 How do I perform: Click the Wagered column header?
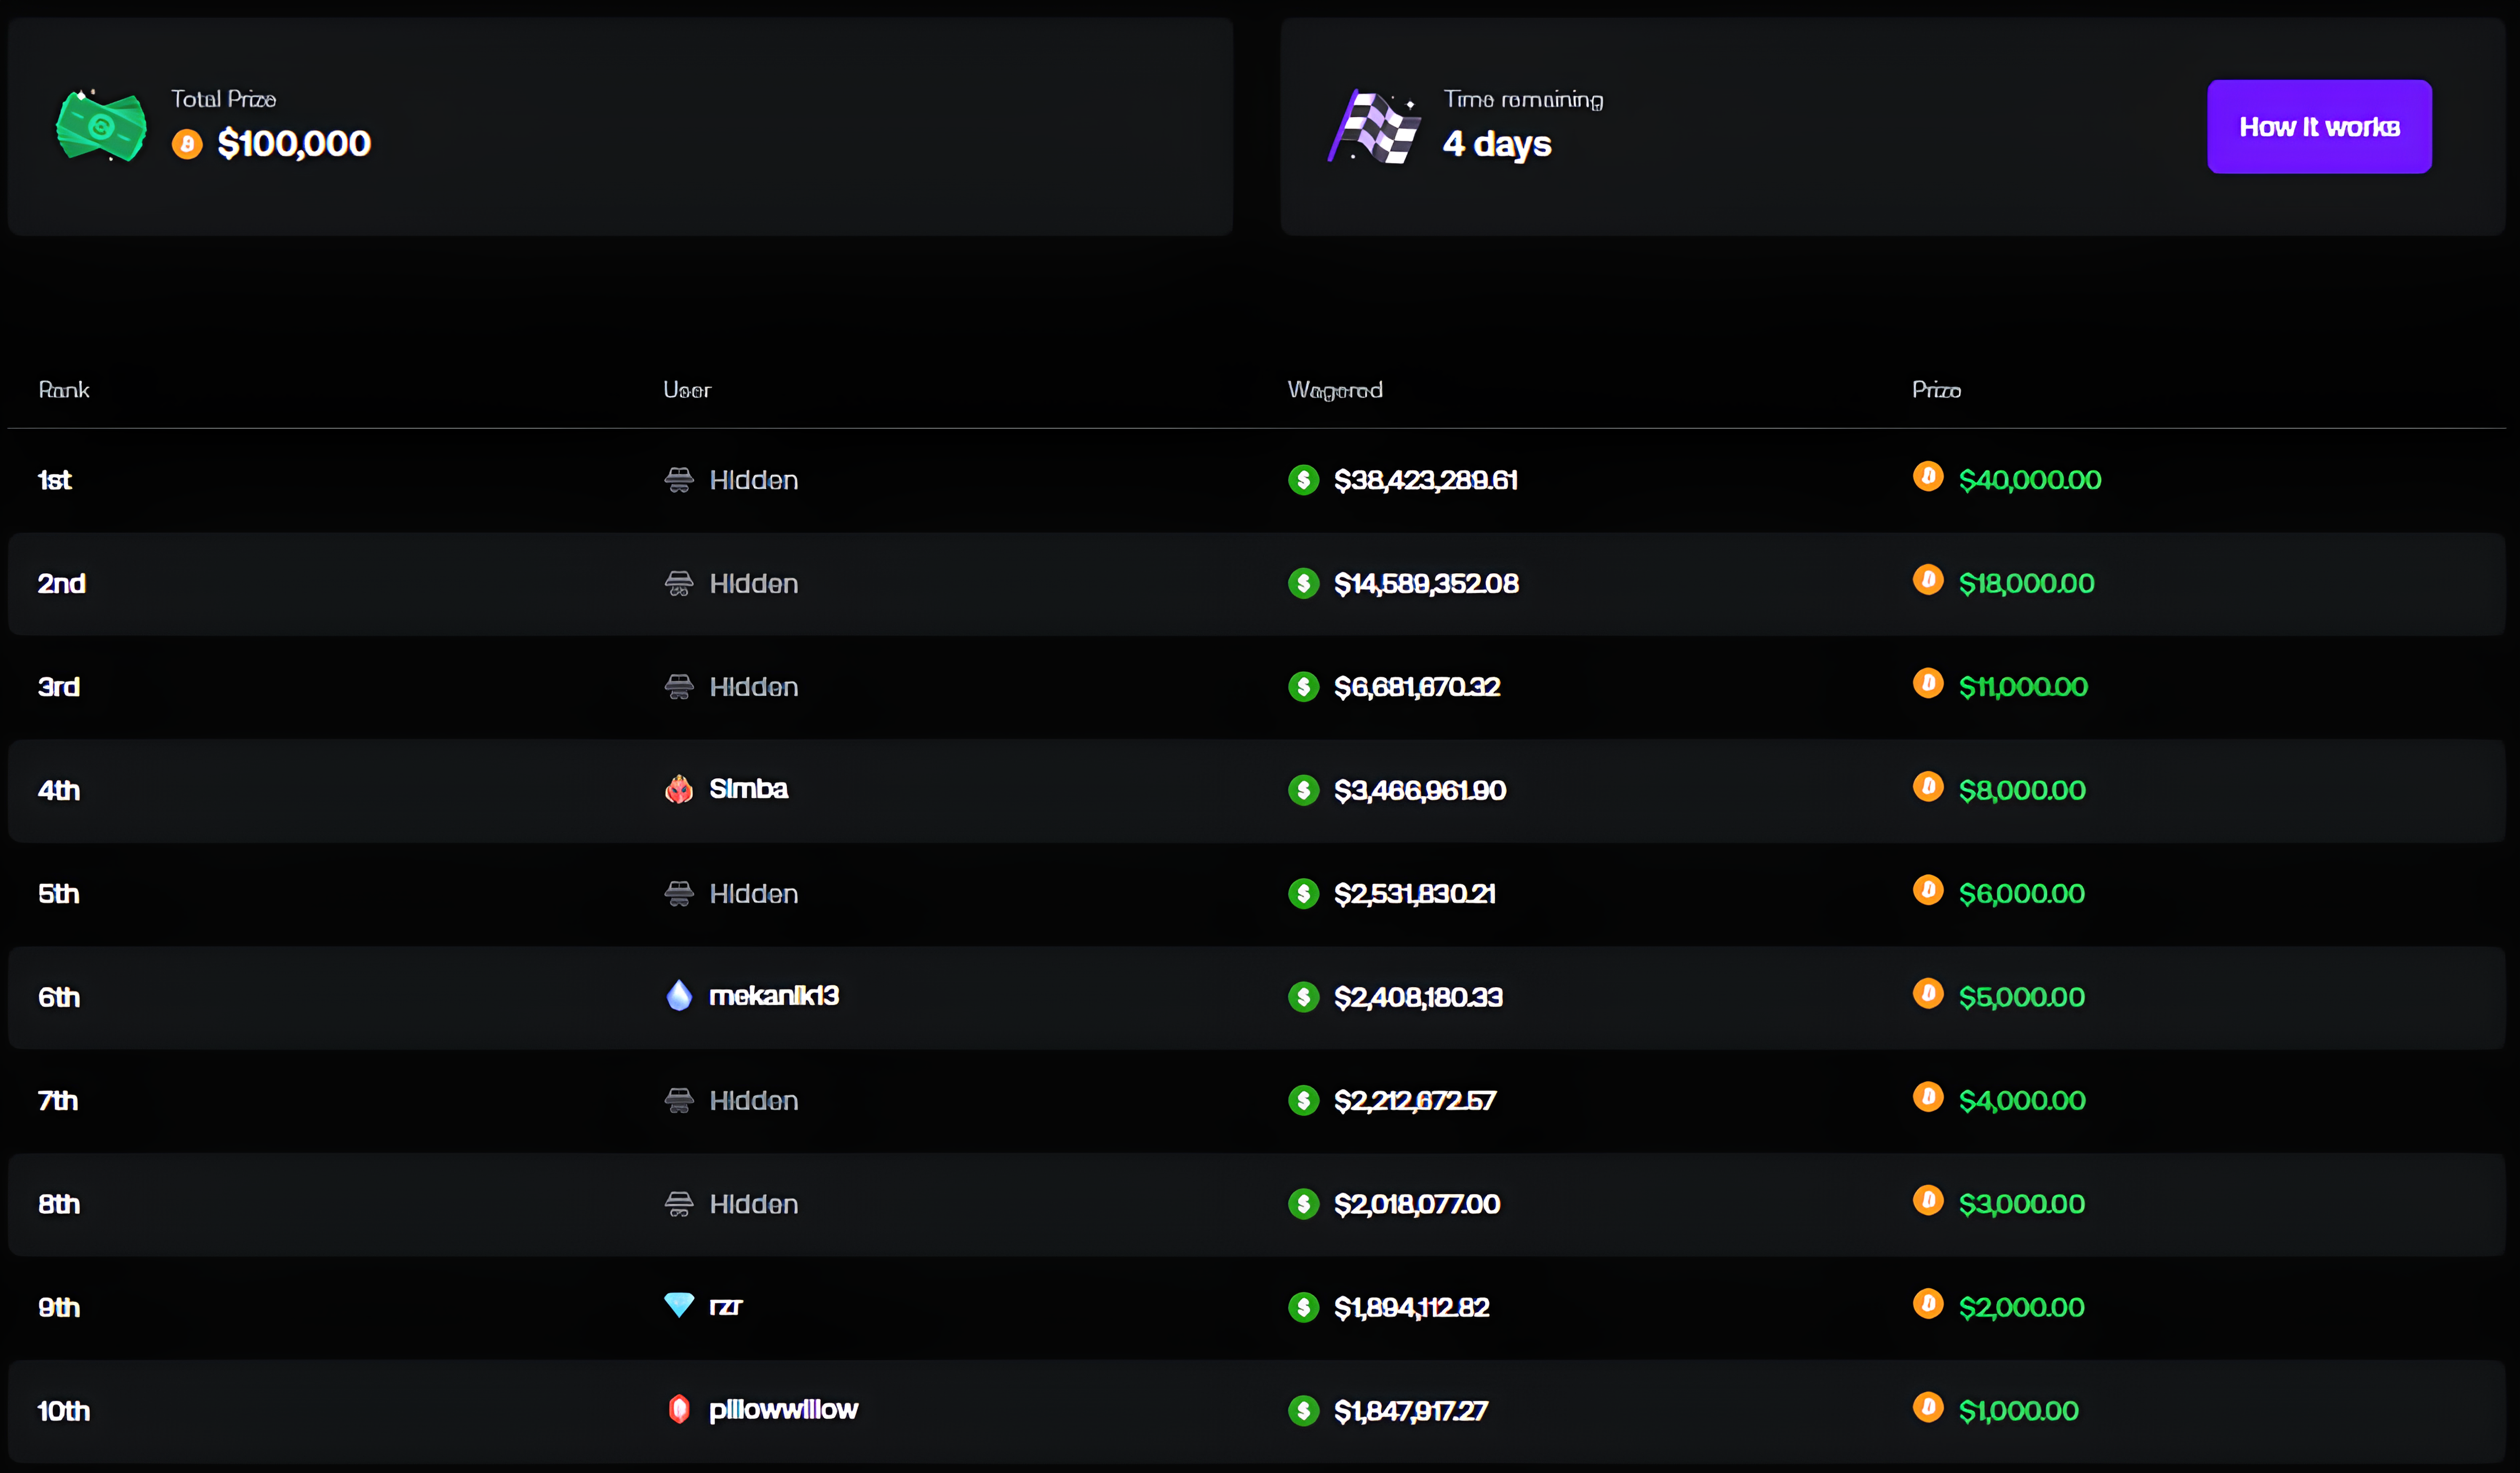tap(1334, 390)
